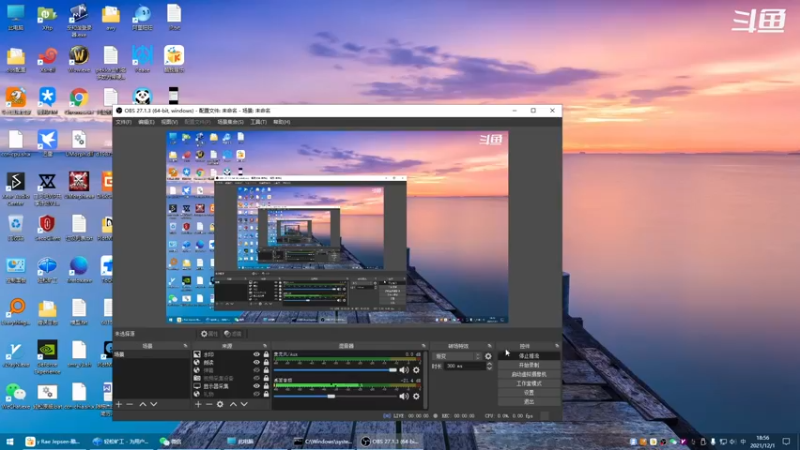Screen dimensions: 800x450
Task: Select the 场景 scene entry in Scenes list
Action: pos(151,354)
